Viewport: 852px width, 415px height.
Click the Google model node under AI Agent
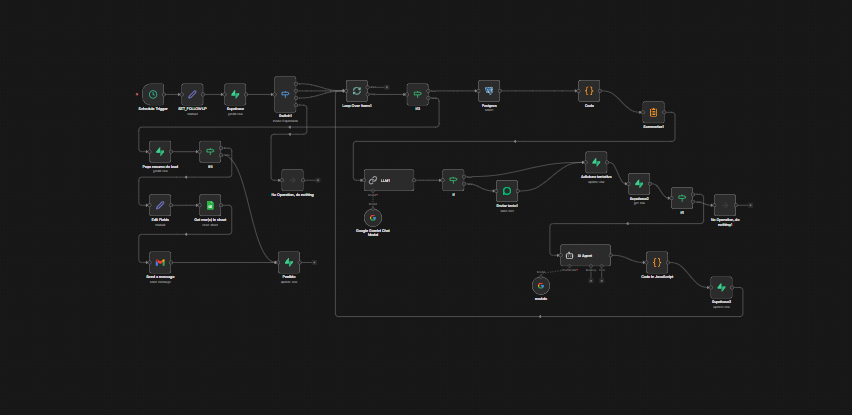pyautogui.click(x=541, y=285)
